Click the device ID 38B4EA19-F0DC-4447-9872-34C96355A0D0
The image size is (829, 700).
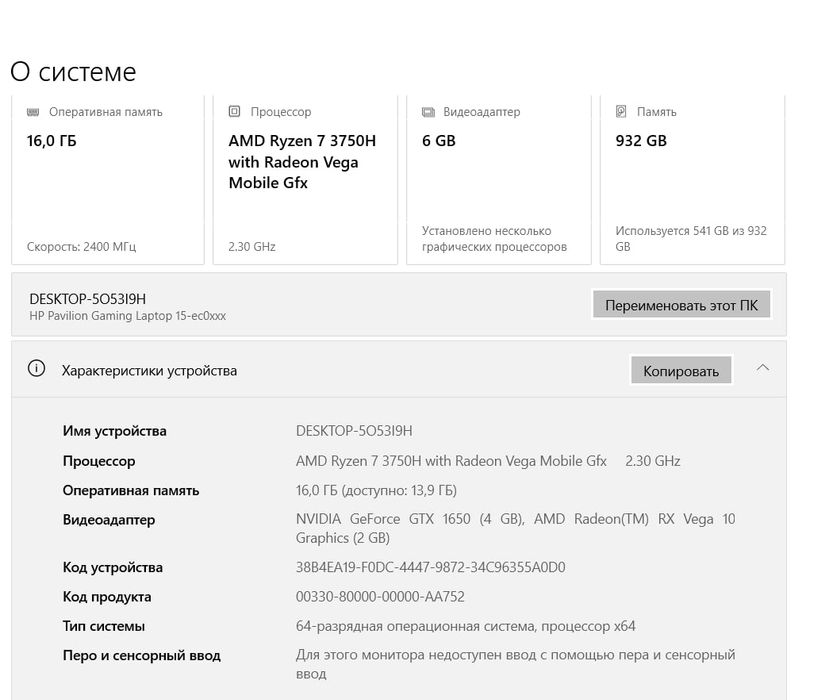click(430, 567)
